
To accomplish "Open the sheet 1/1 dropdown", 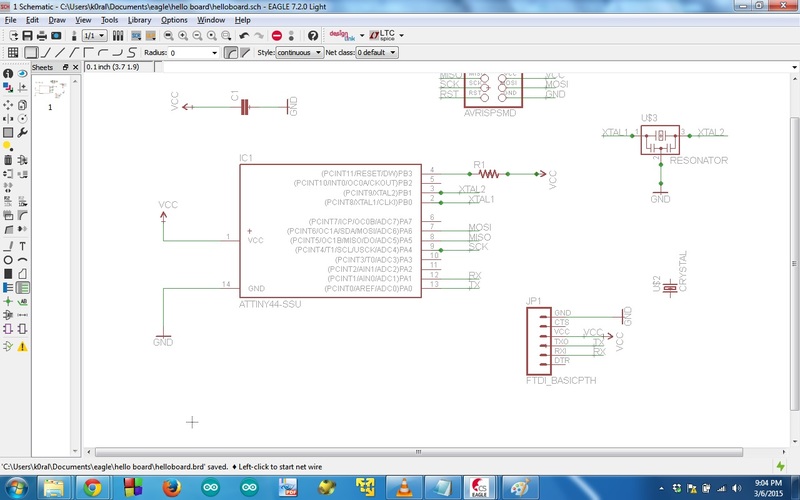I will coord(95,36).
